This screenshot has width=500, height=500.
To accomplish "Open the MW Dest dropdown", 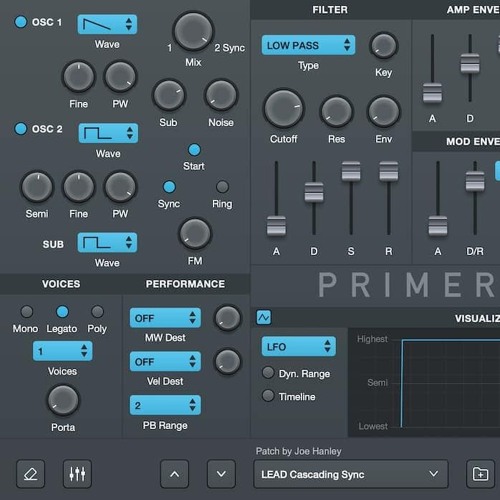I will click(165, 318).
